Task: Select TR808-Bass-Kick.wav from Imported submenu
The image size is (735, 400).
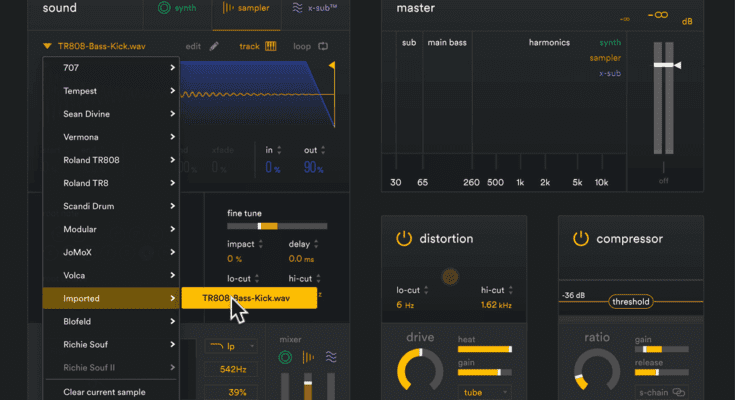Action: click(249, 298)
